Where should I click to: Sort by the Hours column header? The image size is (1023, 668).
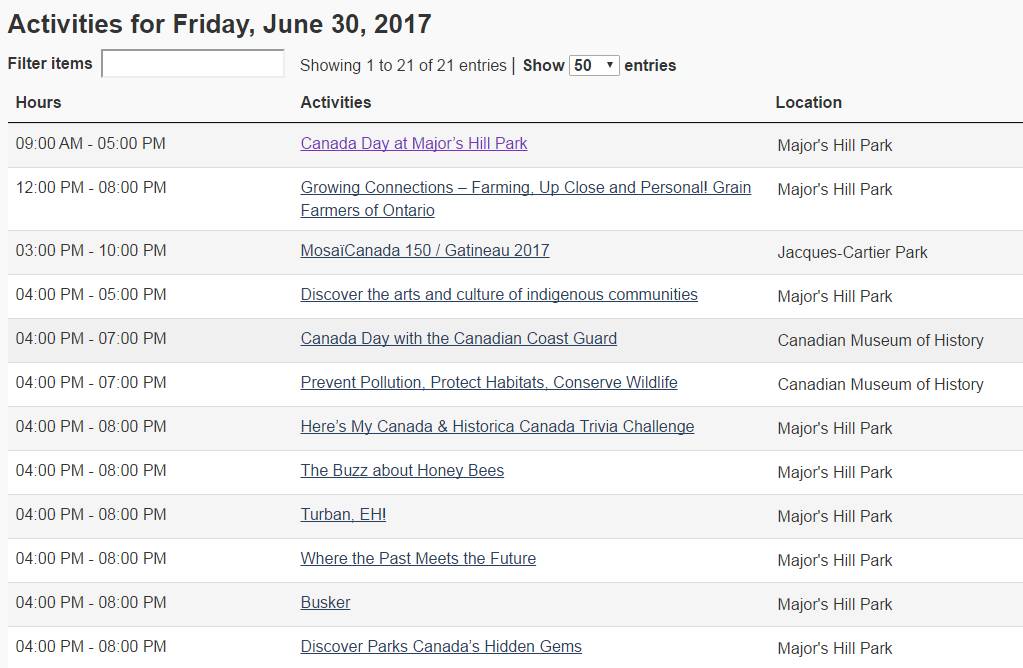coord(39,102)
